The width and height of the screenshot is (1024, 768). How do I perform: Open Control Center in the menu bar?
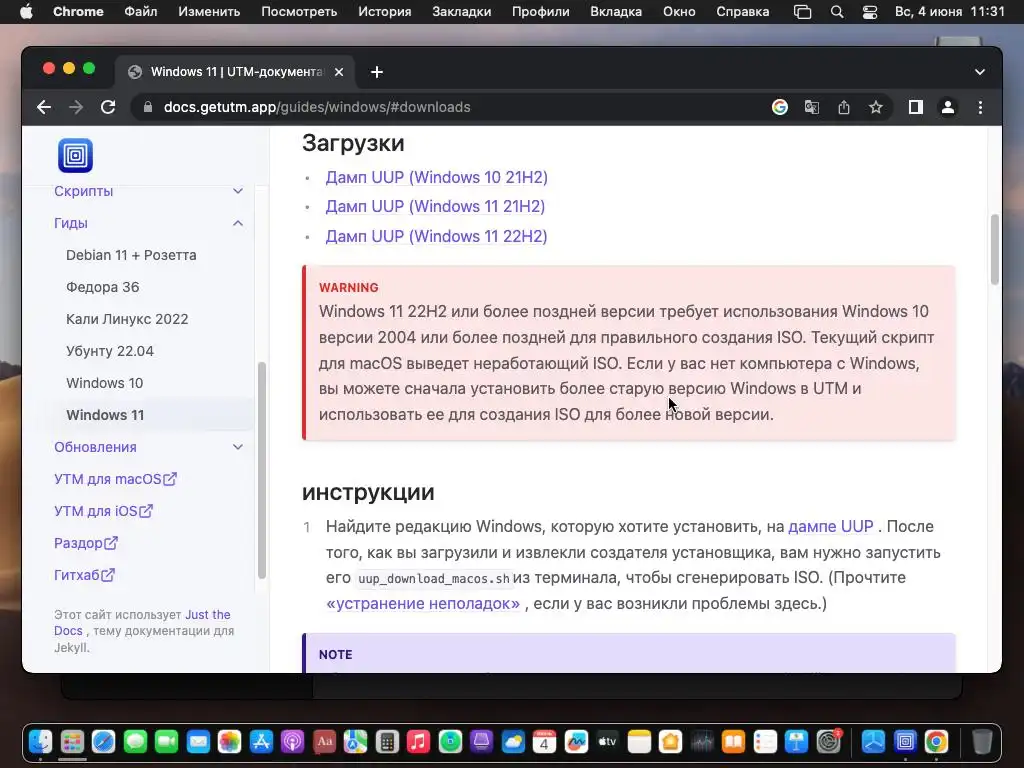click(870, 12)
